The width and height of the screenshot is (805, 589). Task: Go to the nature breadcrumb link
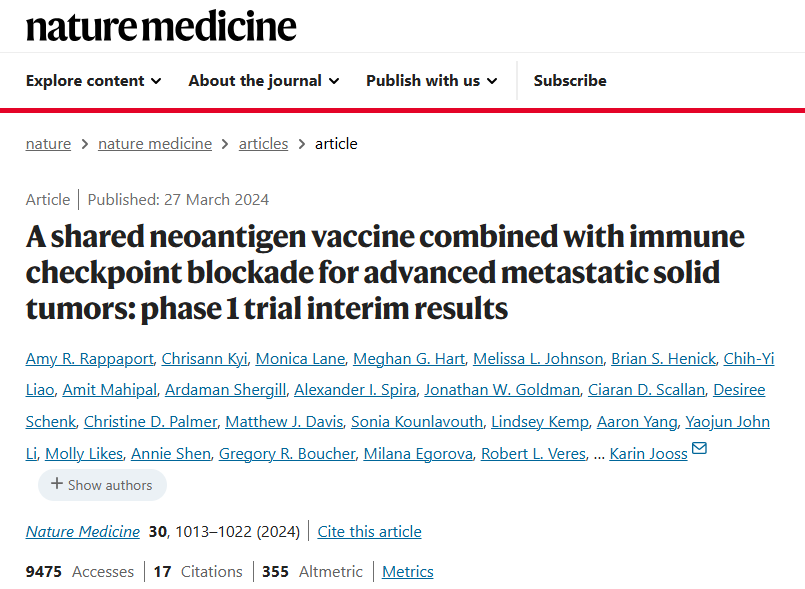[x=48, y=144]
